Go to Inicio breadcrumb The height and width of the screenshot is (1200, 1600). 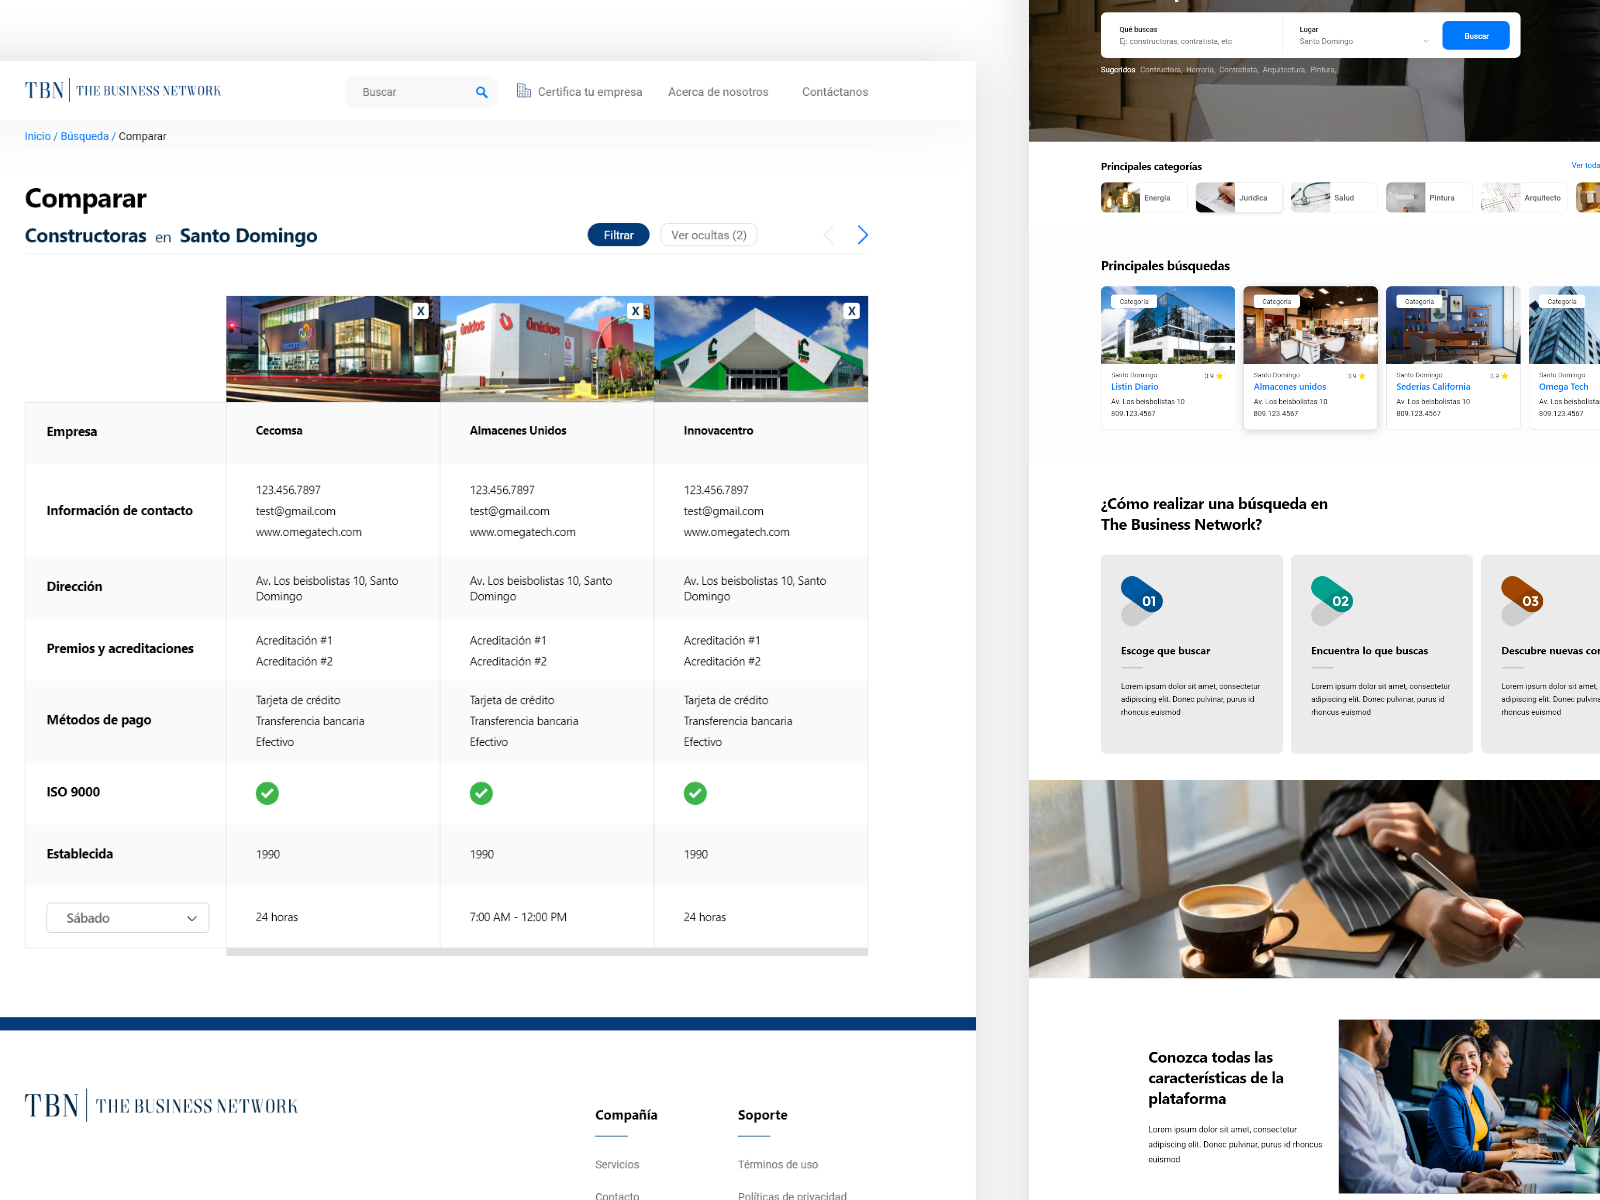pyautogui.click(x=38, y=136)
